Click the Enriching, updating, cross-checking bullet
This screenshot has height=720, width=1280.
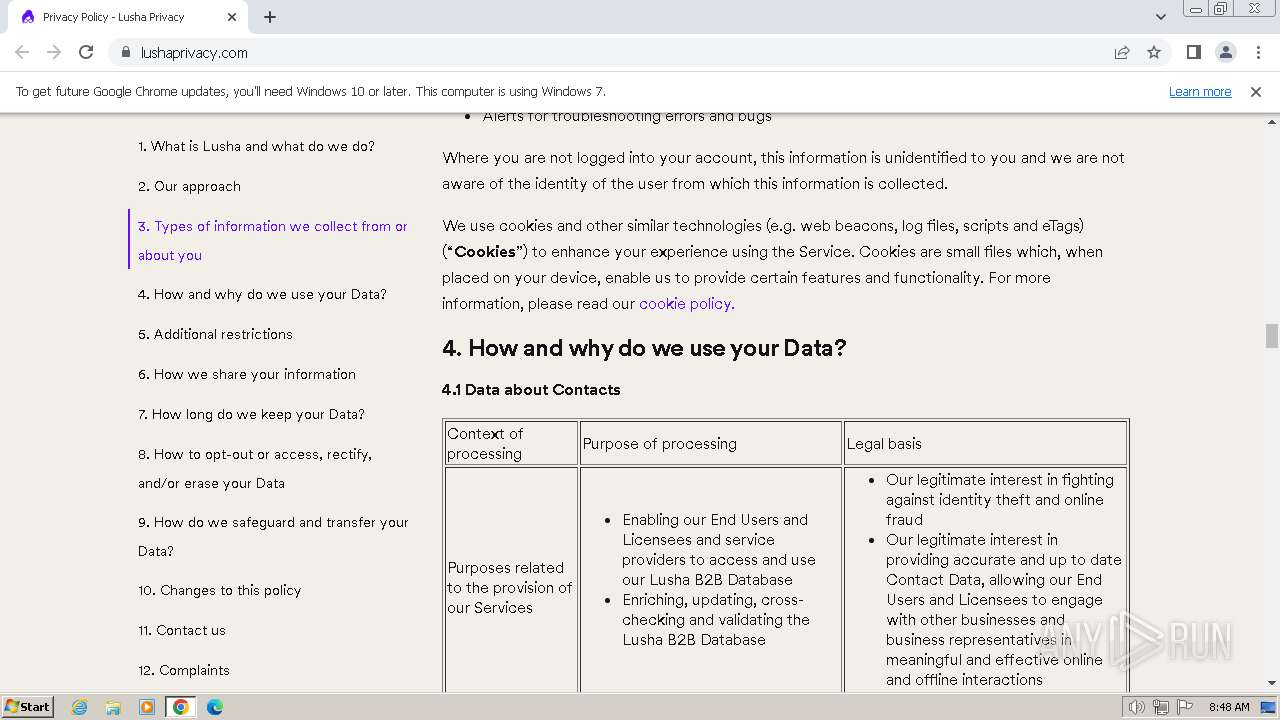point(716,620)
